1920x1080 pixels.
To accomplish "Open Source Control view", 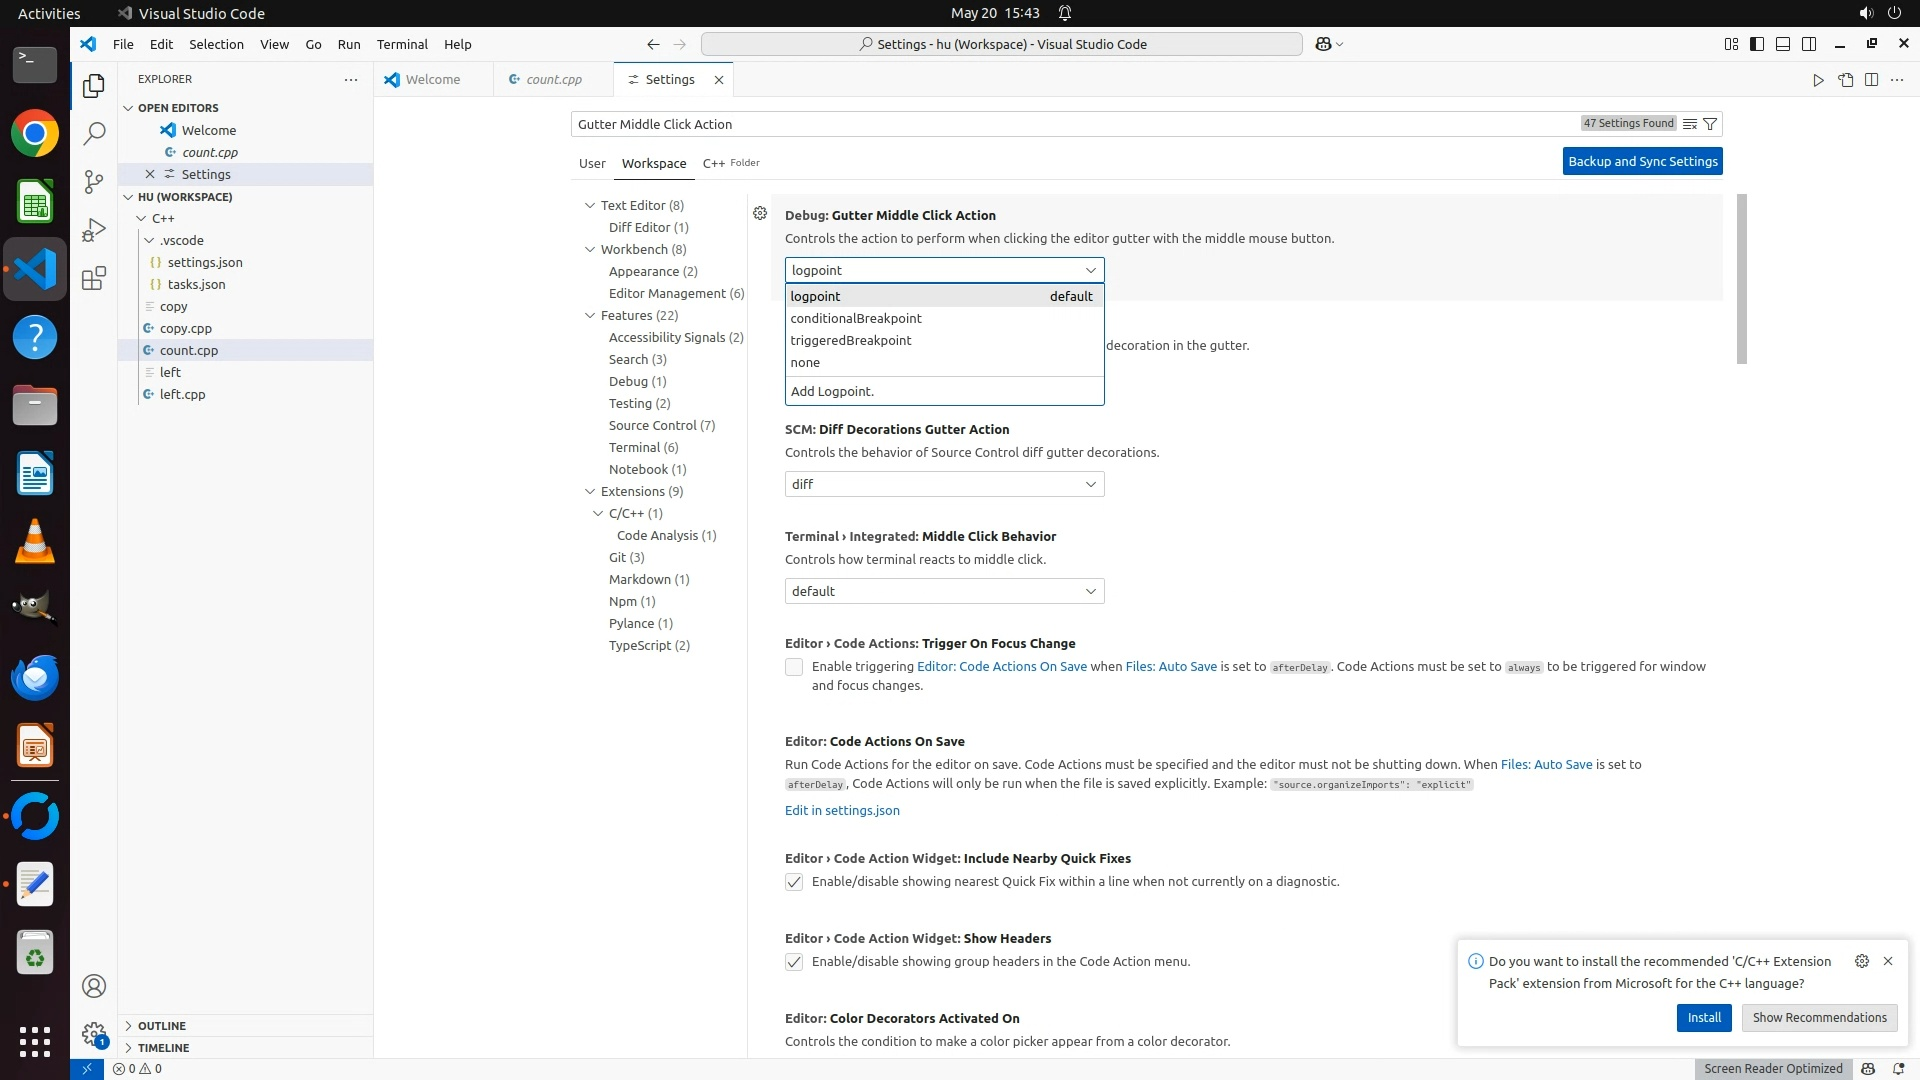I will [94, 181].
